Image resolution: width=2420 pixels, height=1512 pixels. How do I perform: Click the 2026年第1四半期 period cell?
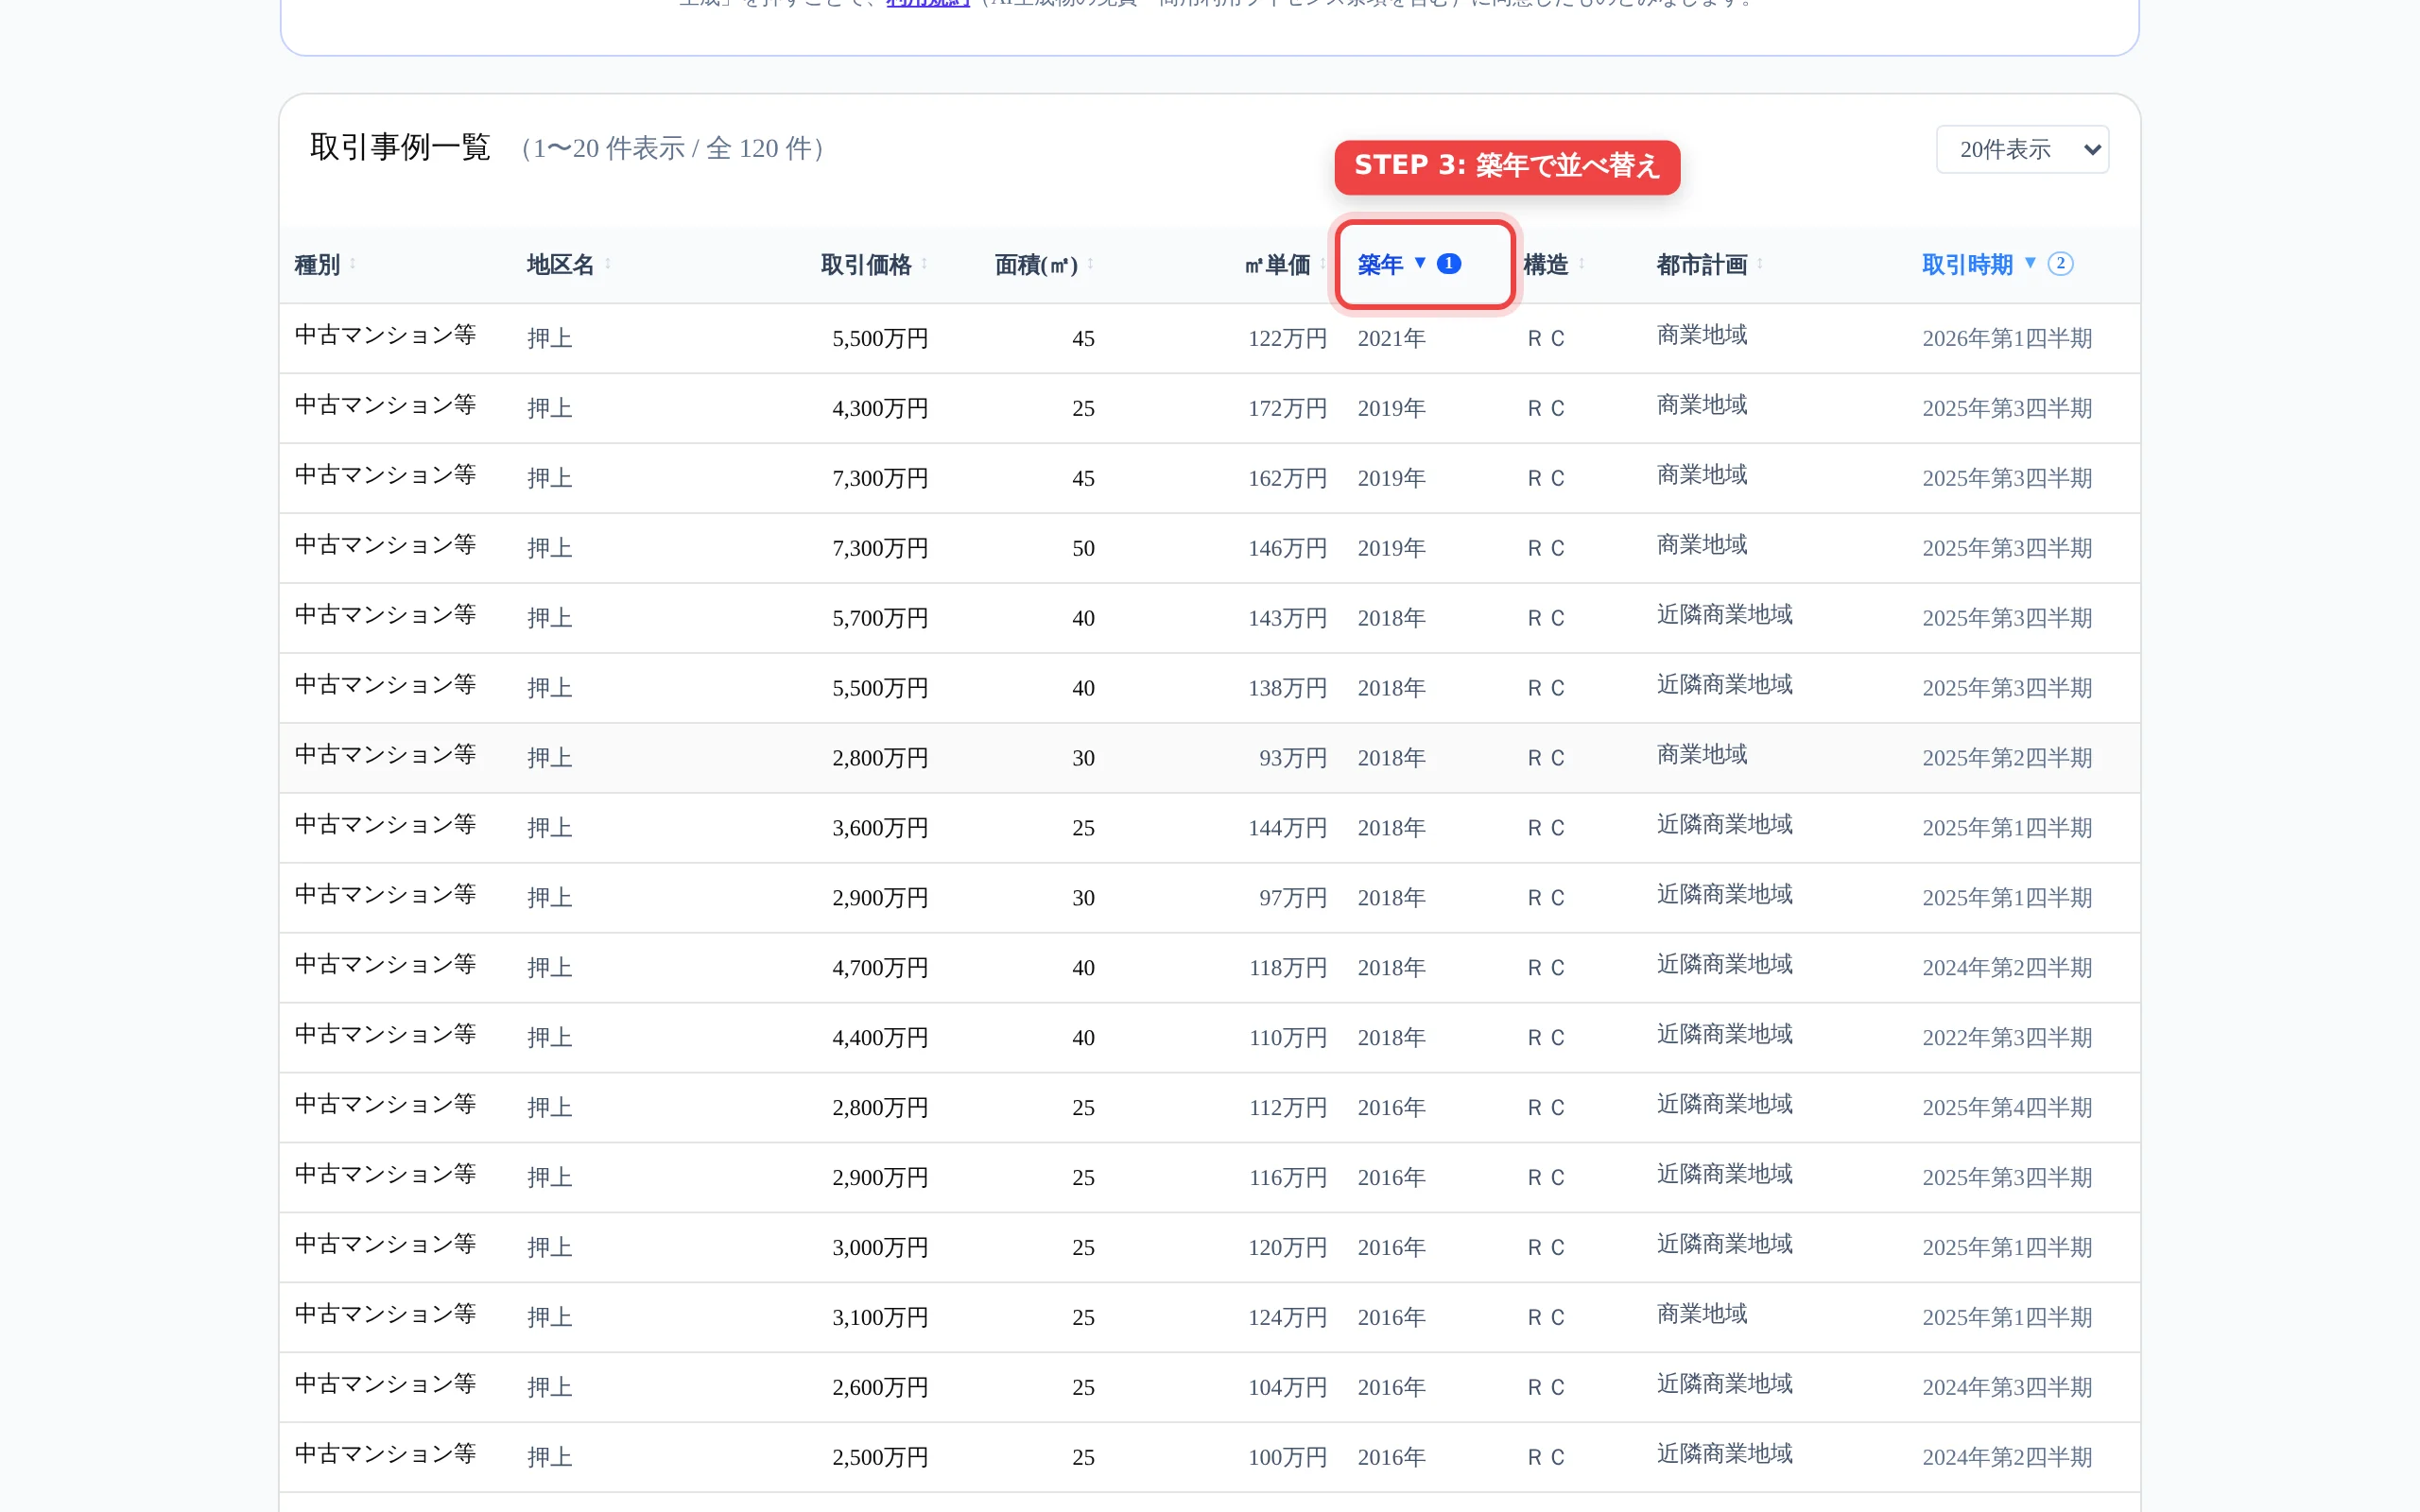coord(2007,339)
